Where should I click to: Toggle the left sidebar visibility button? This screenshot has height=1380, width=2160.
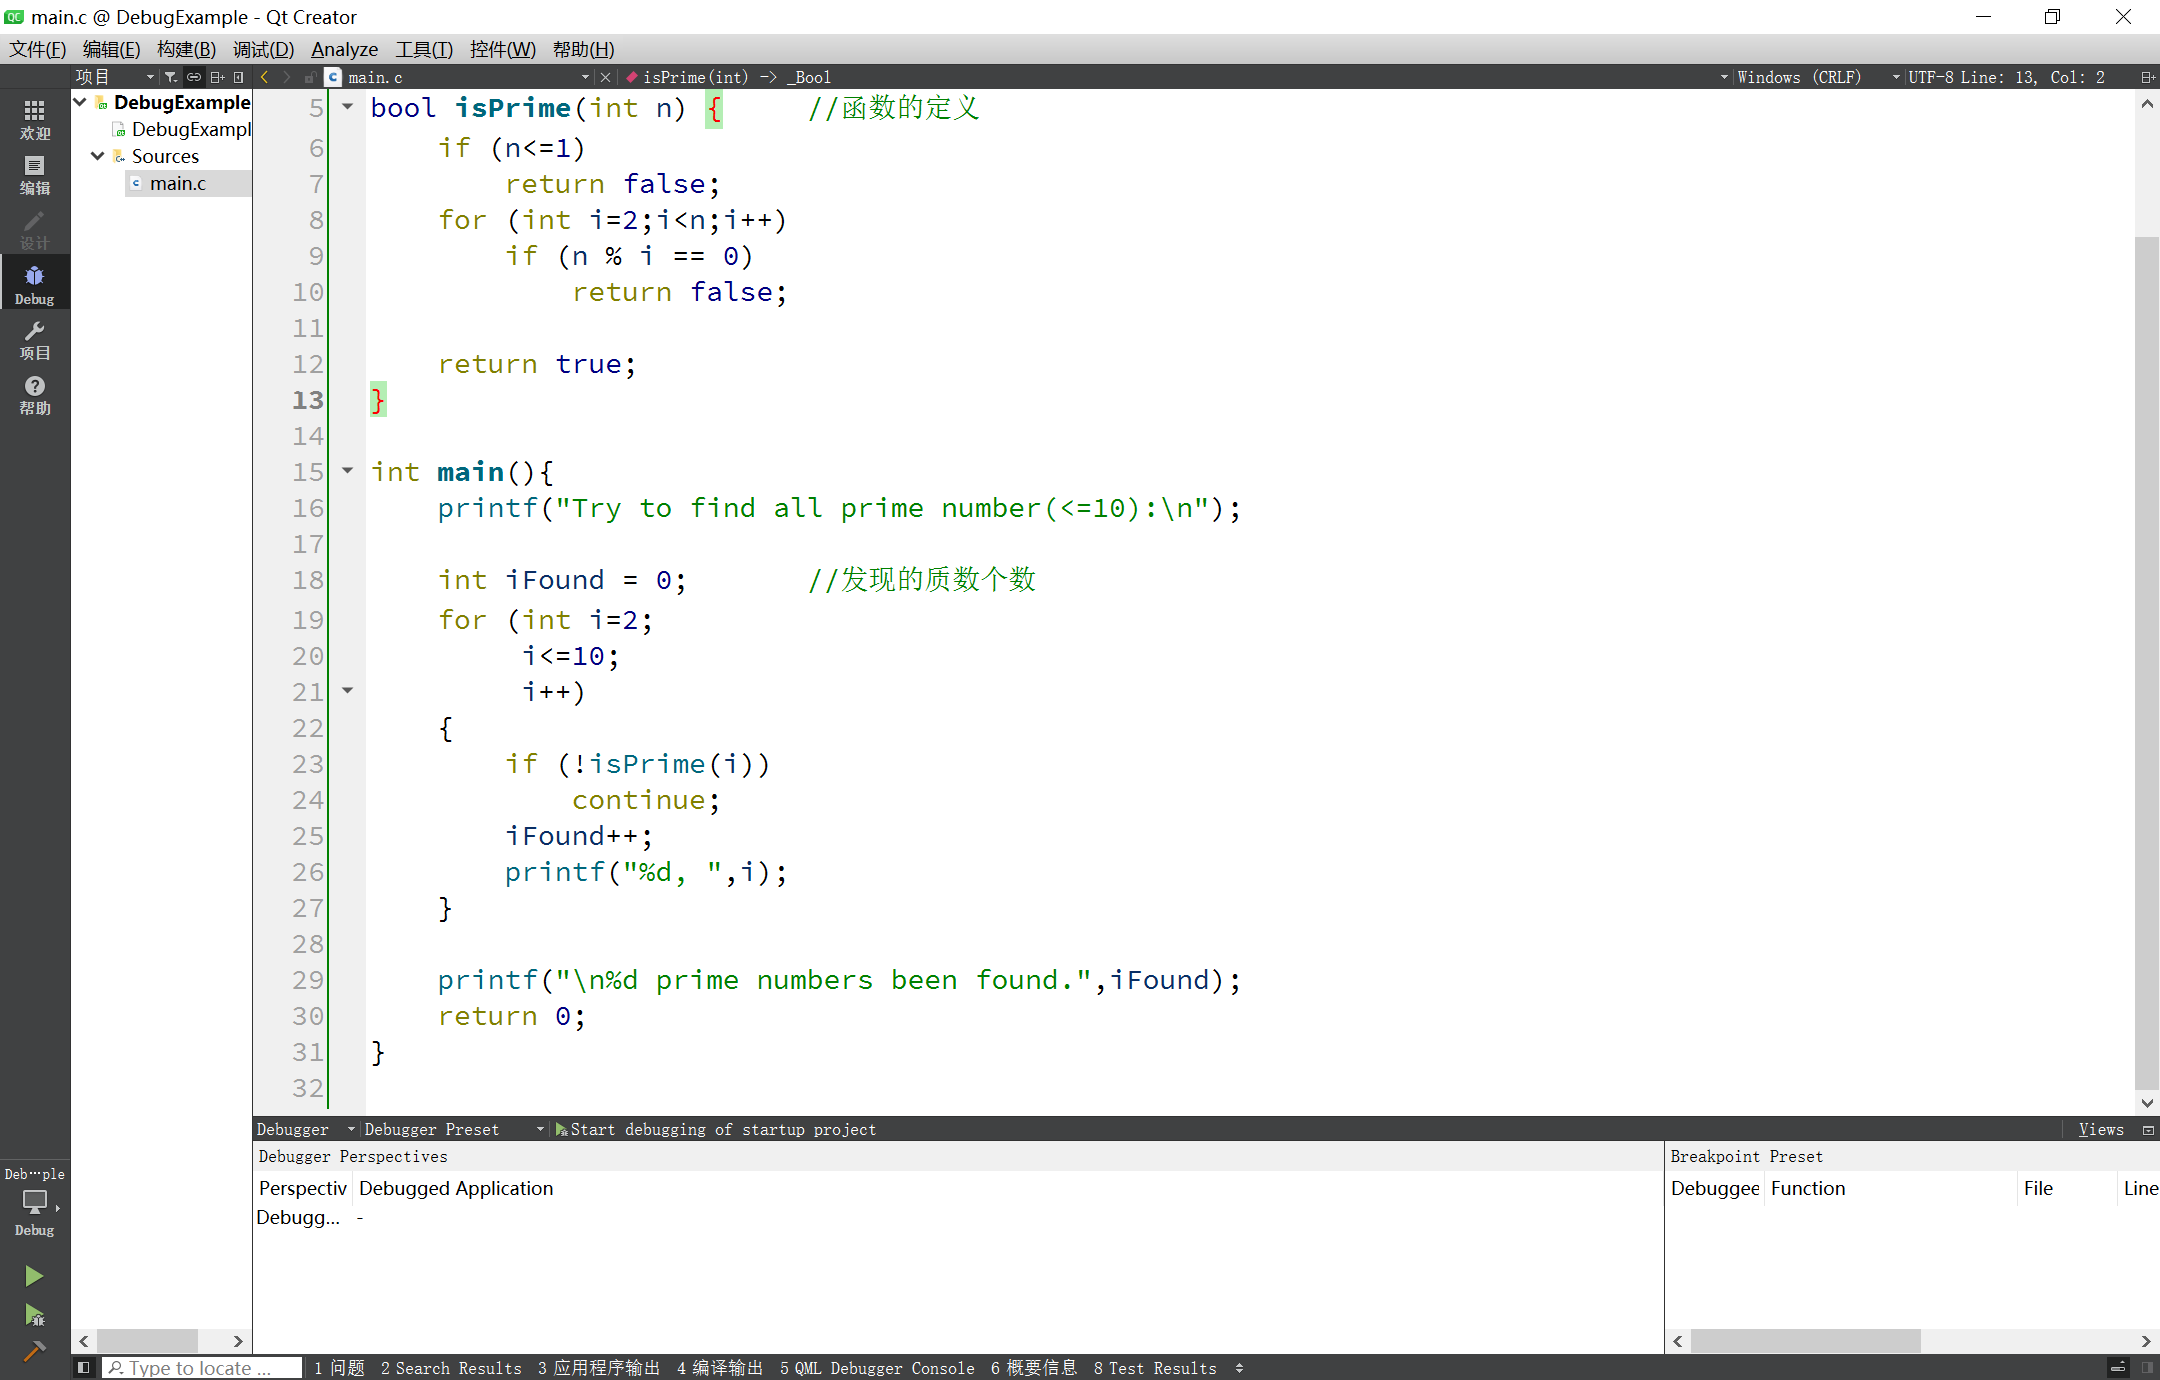point(84,1367)
